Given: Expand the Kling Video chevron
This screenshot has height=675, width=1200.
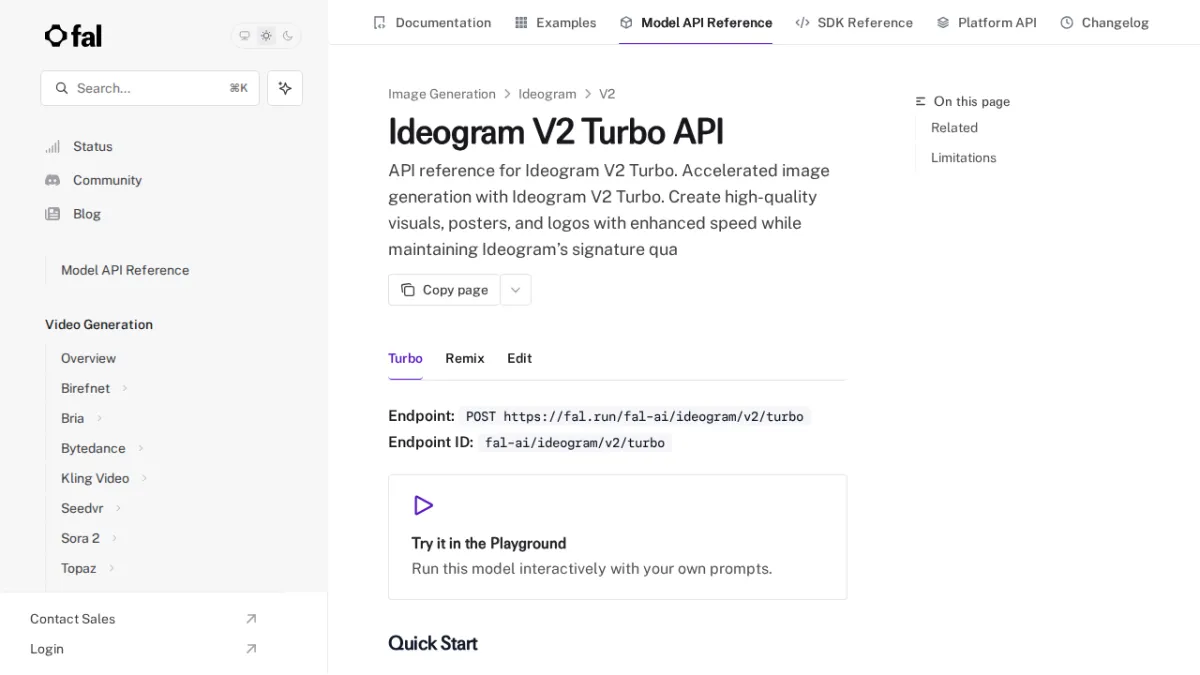Looking at the screenshot, I should coord(144,478).
